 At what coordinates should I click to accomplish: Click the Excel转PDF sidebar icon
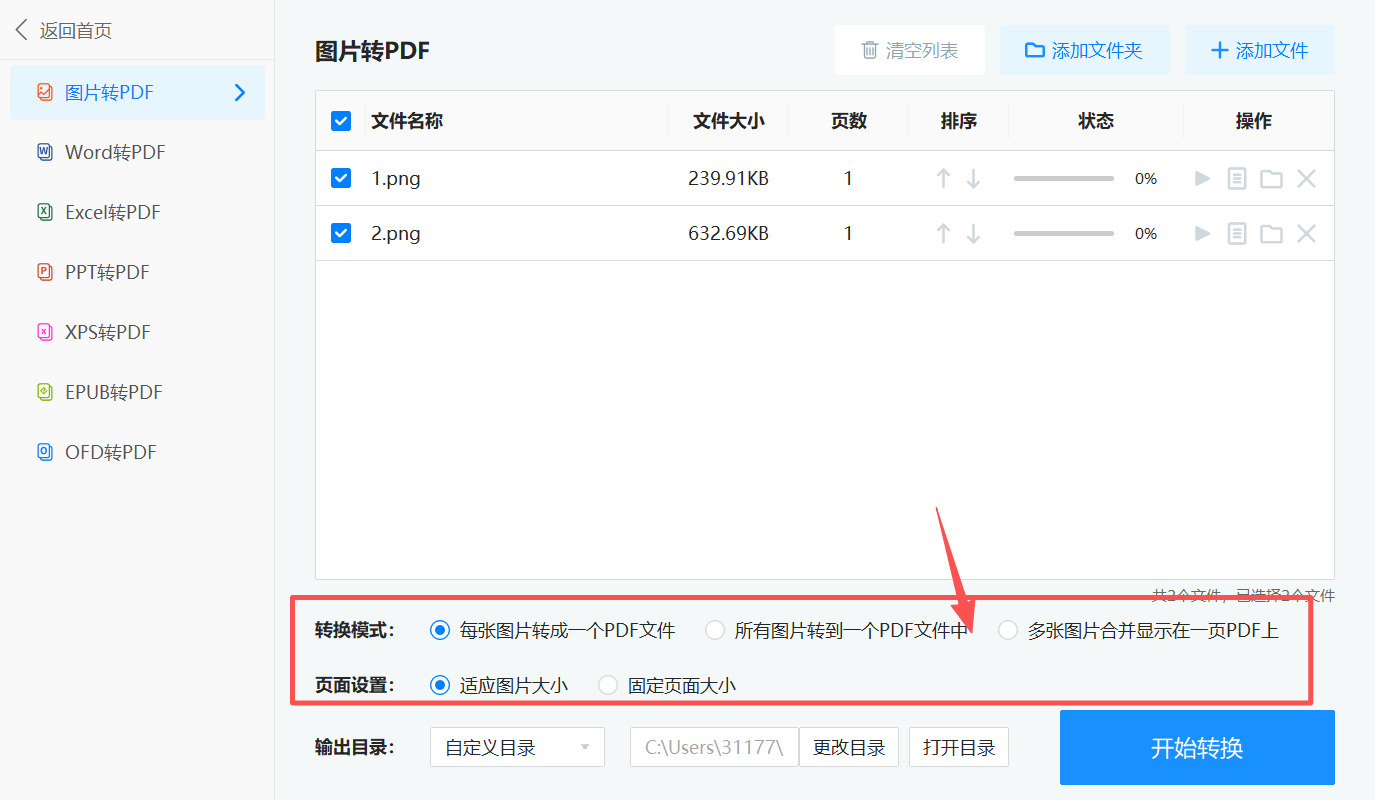45,212
